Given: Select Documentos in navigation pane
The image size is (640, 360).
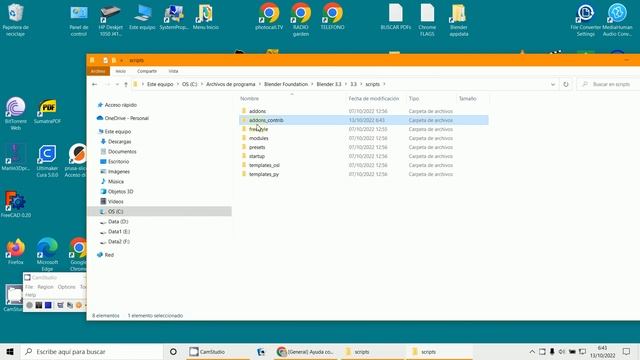Looking at the screenshot, I should coord(122,151).
